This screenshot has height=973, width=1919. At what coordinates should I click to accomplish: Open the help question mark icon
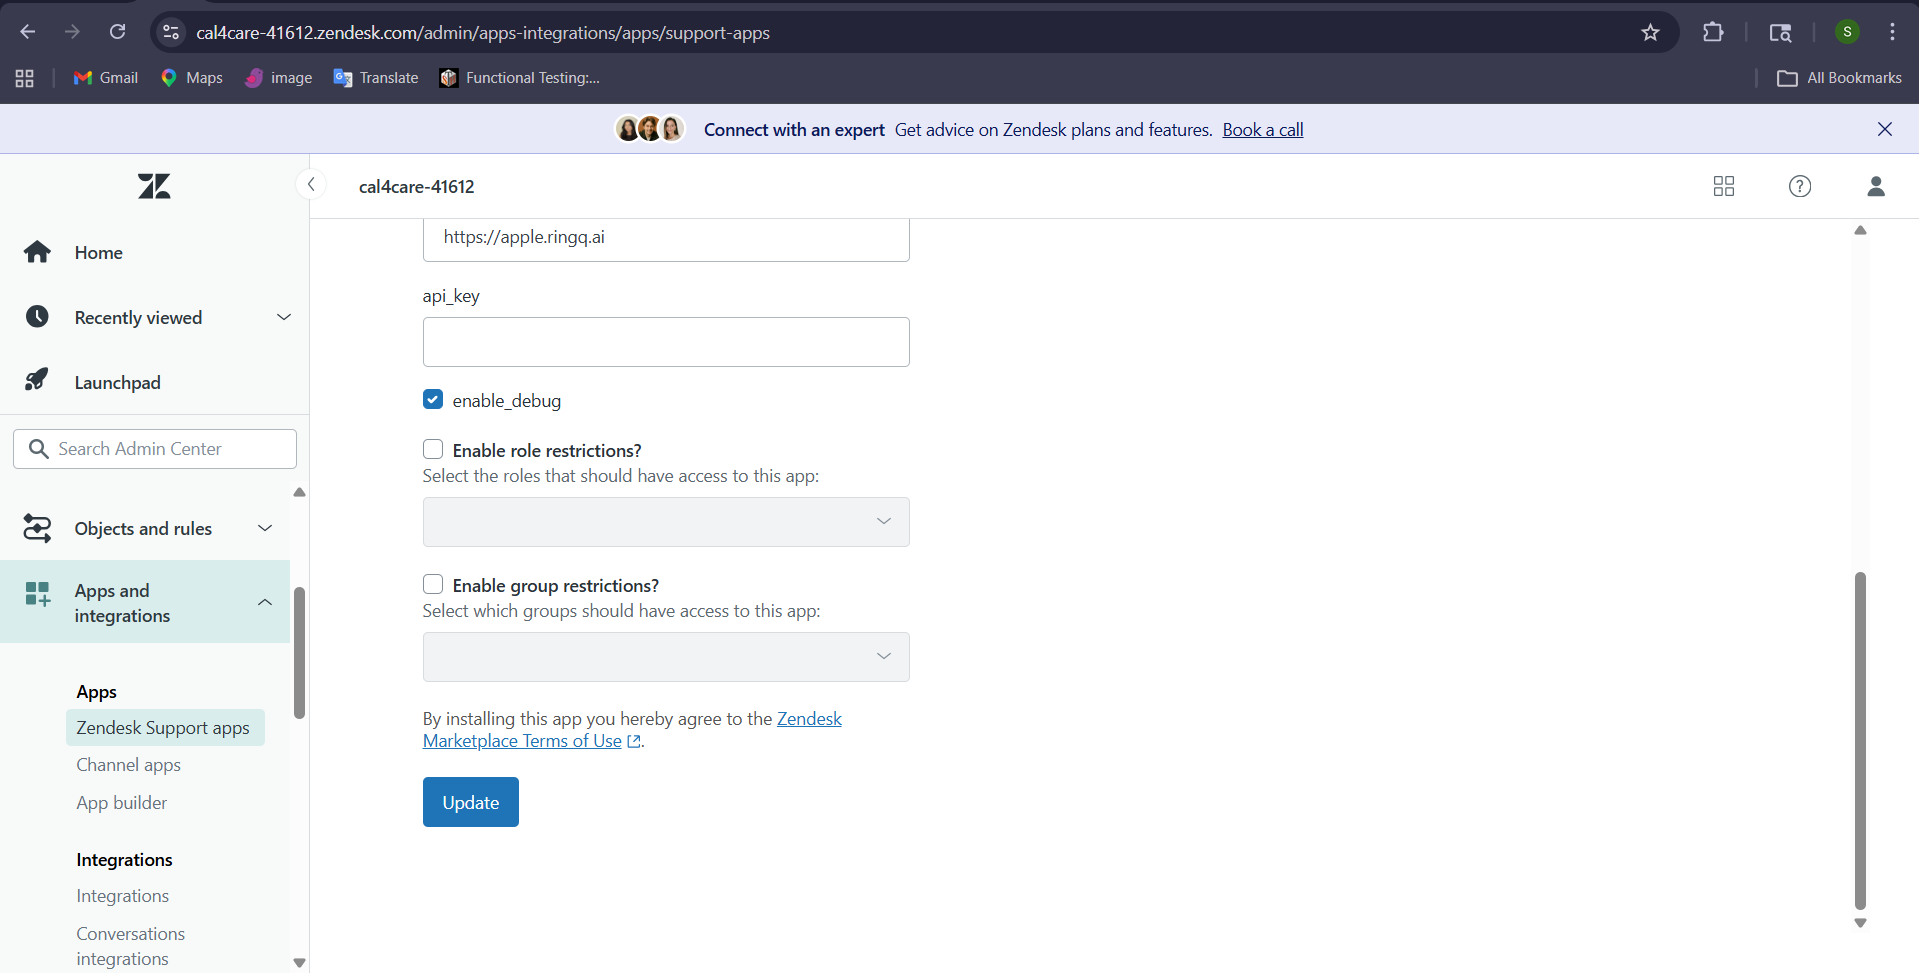(1800, 186)
